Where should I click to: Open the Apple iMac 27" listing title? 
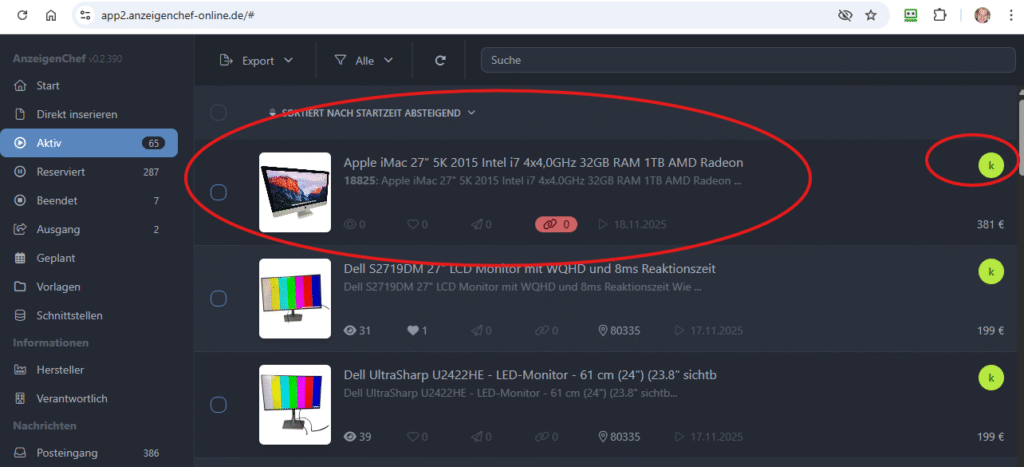click(x=543, y=162)
